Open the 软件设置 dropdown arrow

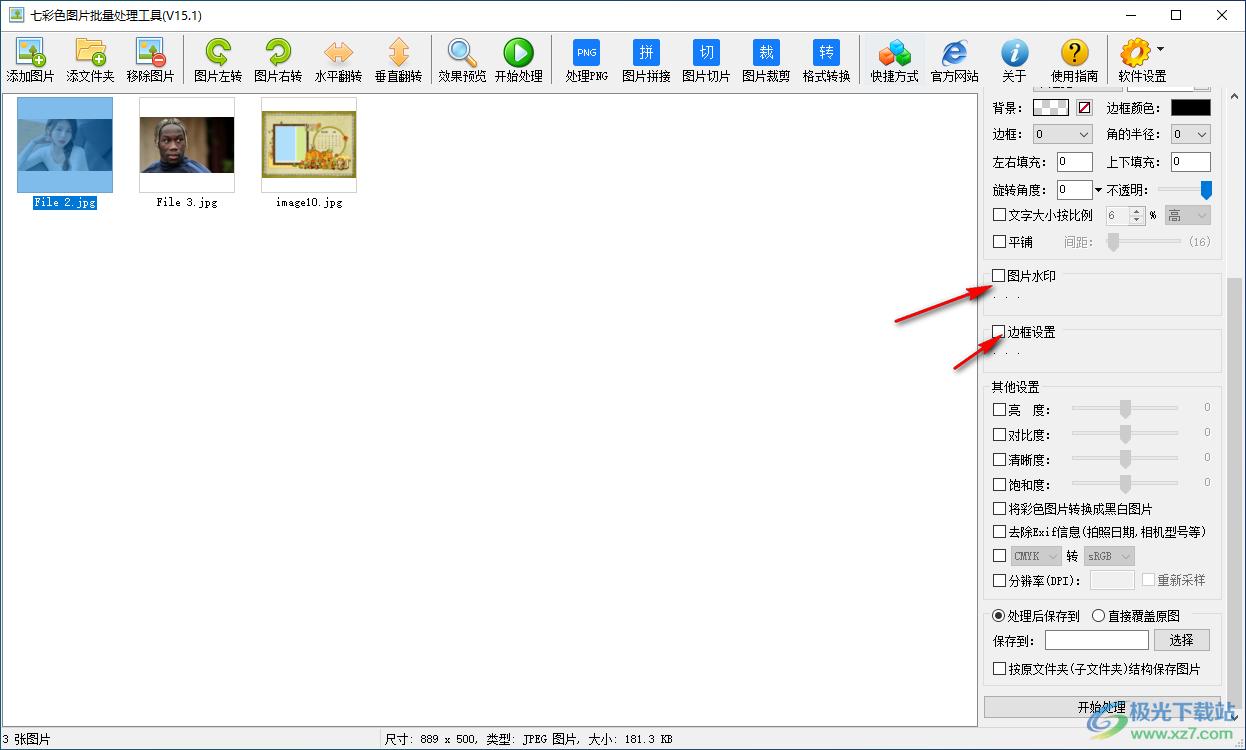coord(1160,48)
